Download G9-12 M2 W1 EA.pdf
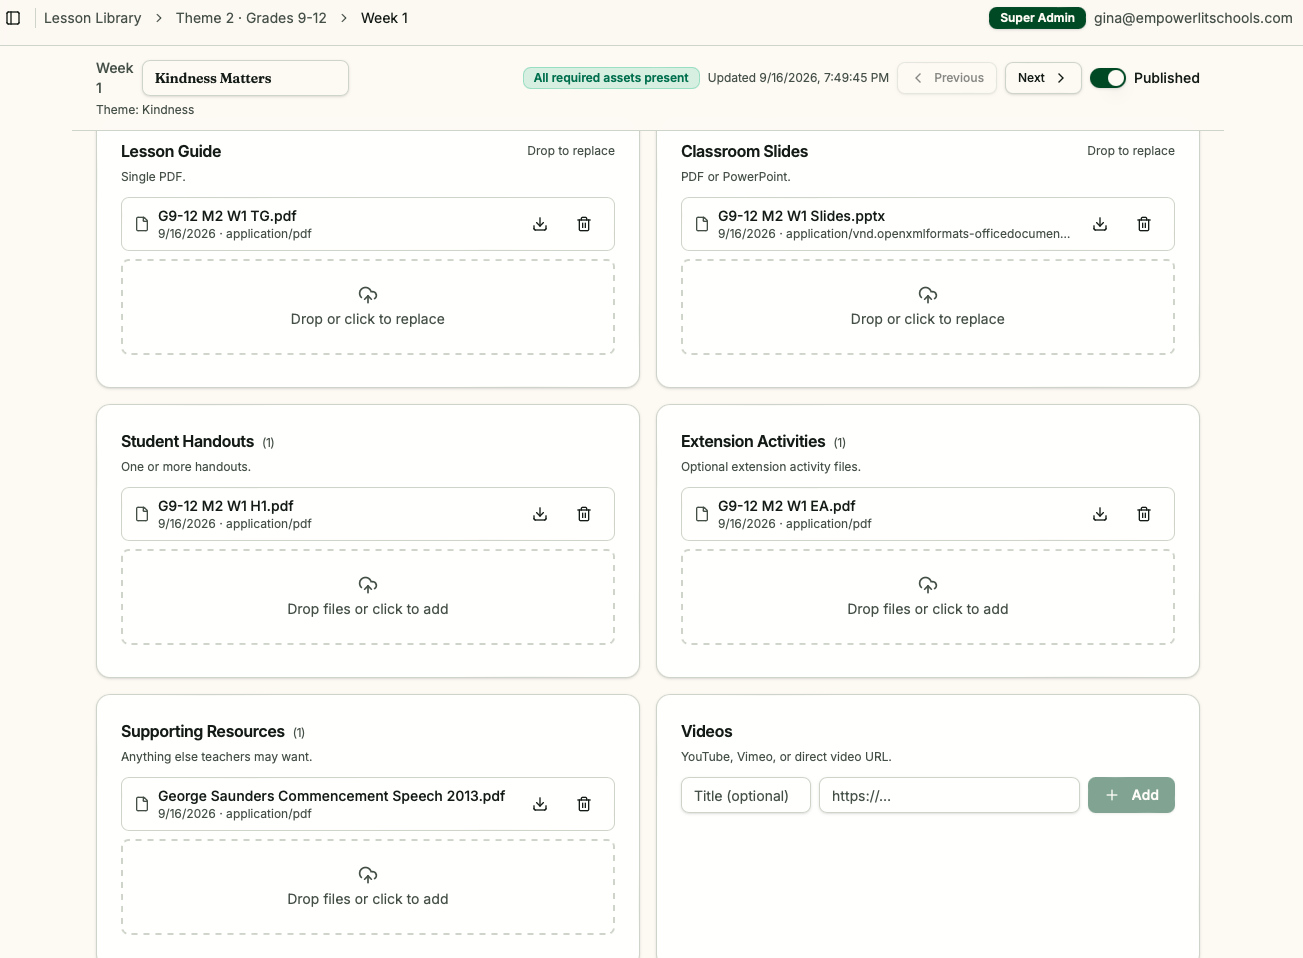 [x=1100, y=514]
